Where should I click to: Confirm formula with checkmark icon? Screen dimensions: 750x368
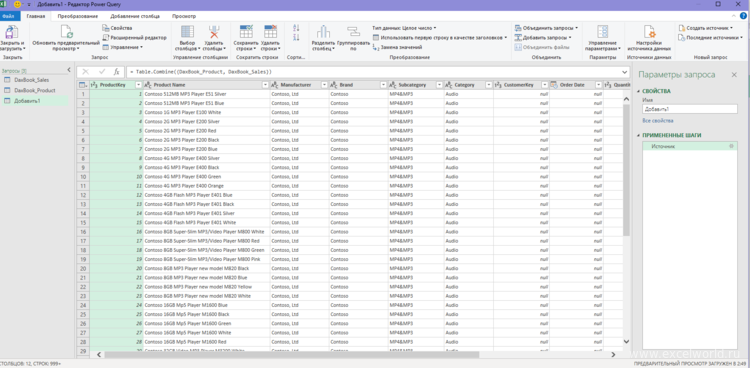pos(101,72)
